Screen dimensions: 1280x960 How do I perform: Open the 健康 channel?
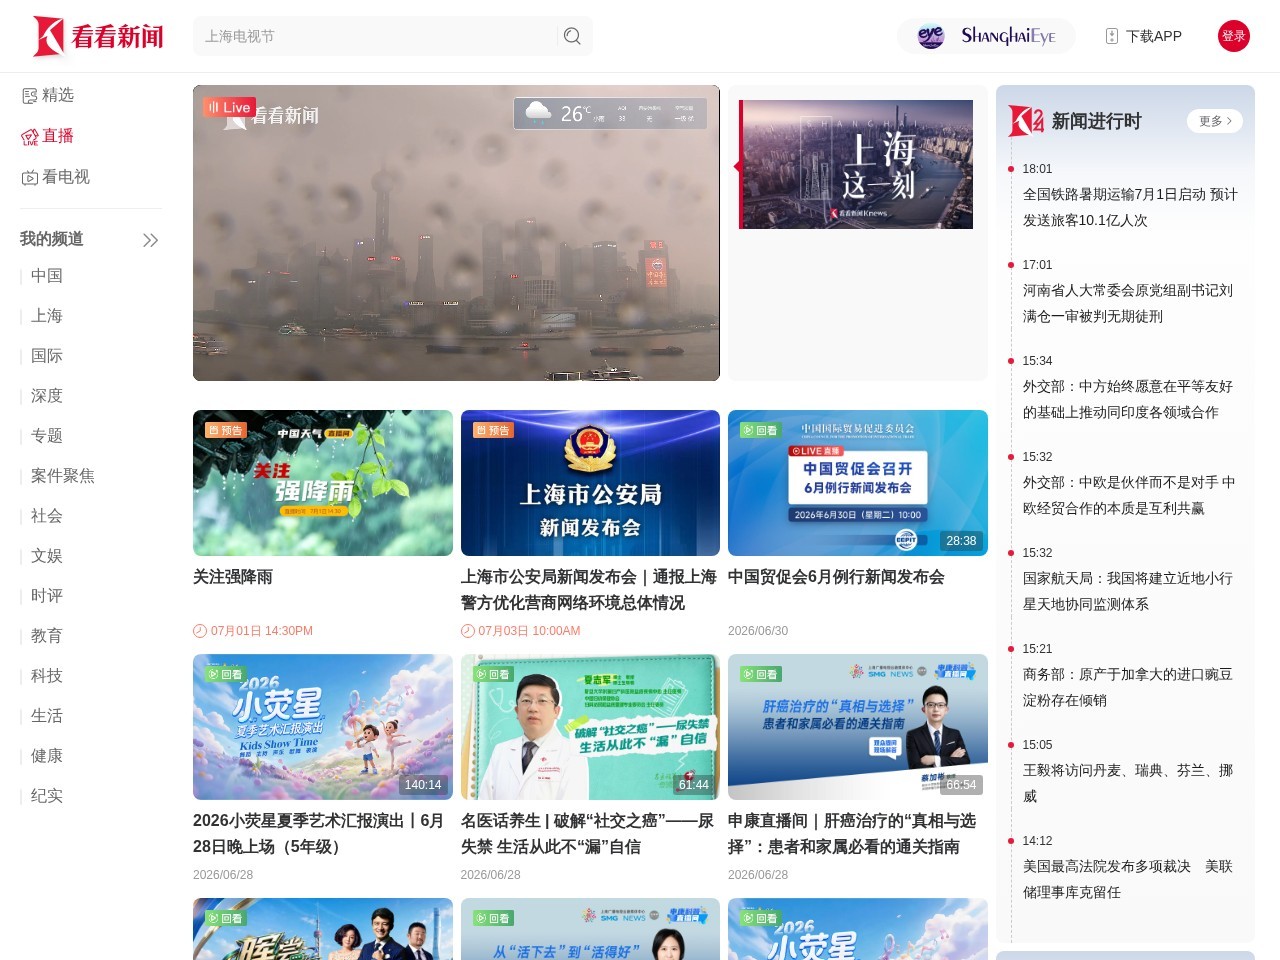tap(47, 756)
